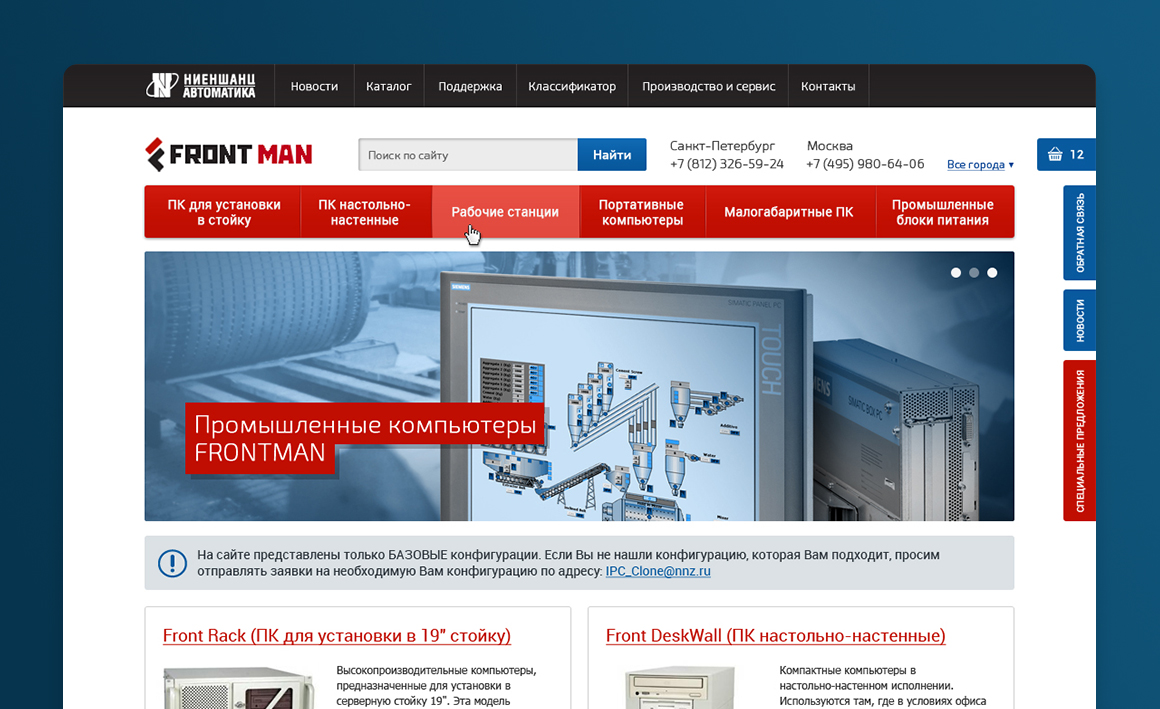
Task: Select the third banner slide dot
Action: point(992,273)
